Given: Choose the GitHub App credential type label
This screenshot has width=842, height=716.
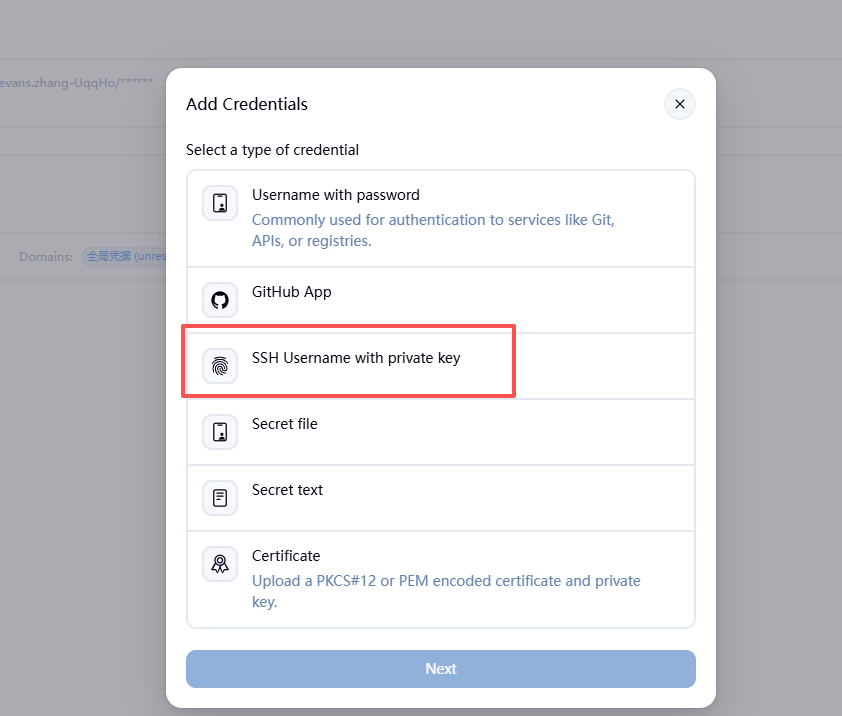Looking at the screenshot, I should [x=292, y=292].
